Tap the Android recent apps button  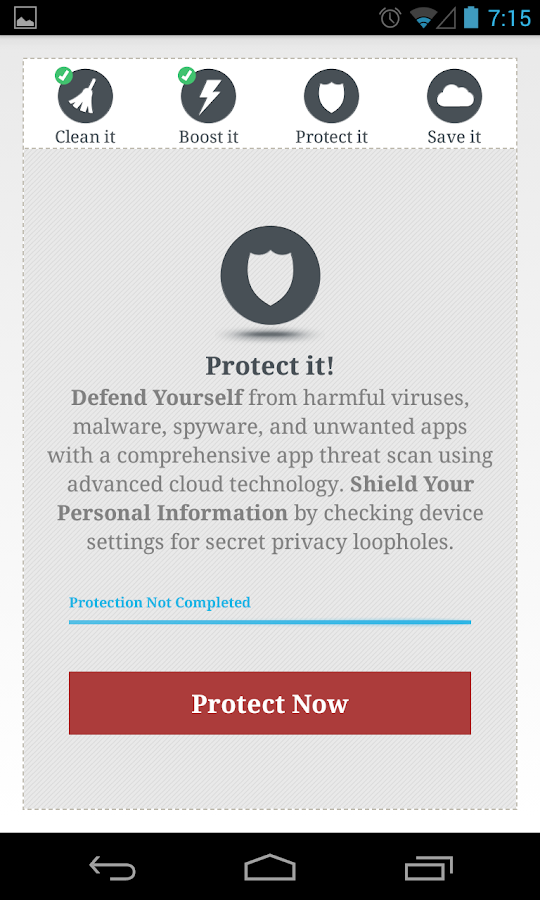pos(429,868)
